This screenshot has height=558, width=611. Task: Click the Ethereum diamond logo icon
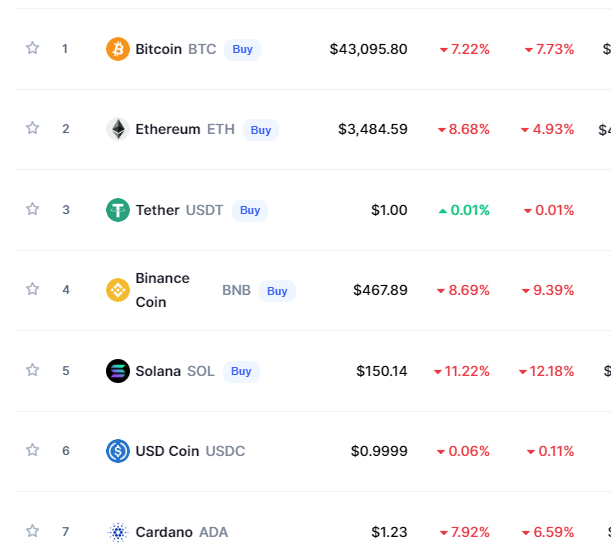(118, 129)
